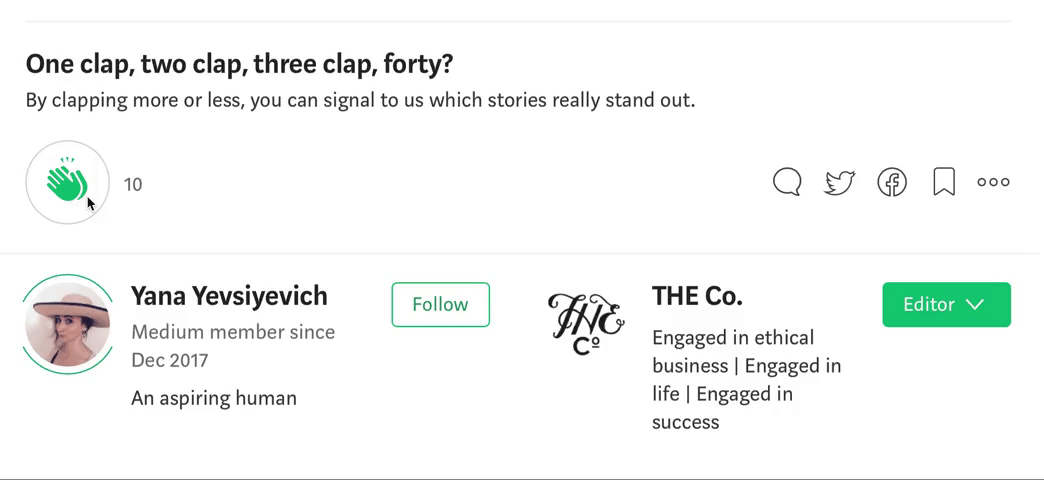Click the 'One clap, two clap' heading
The height and width of the screenshot is (480, 1044).
239,65
